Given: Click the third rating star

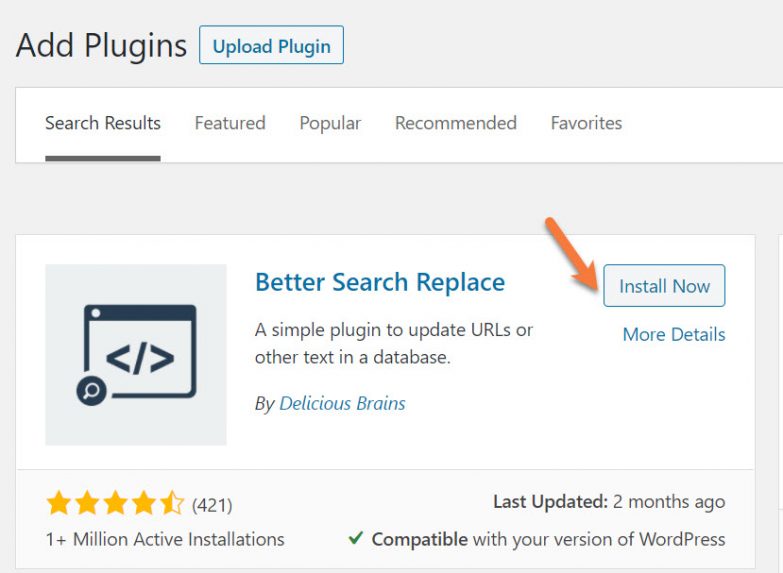Looking at the screenshot, I should point(115,503).
